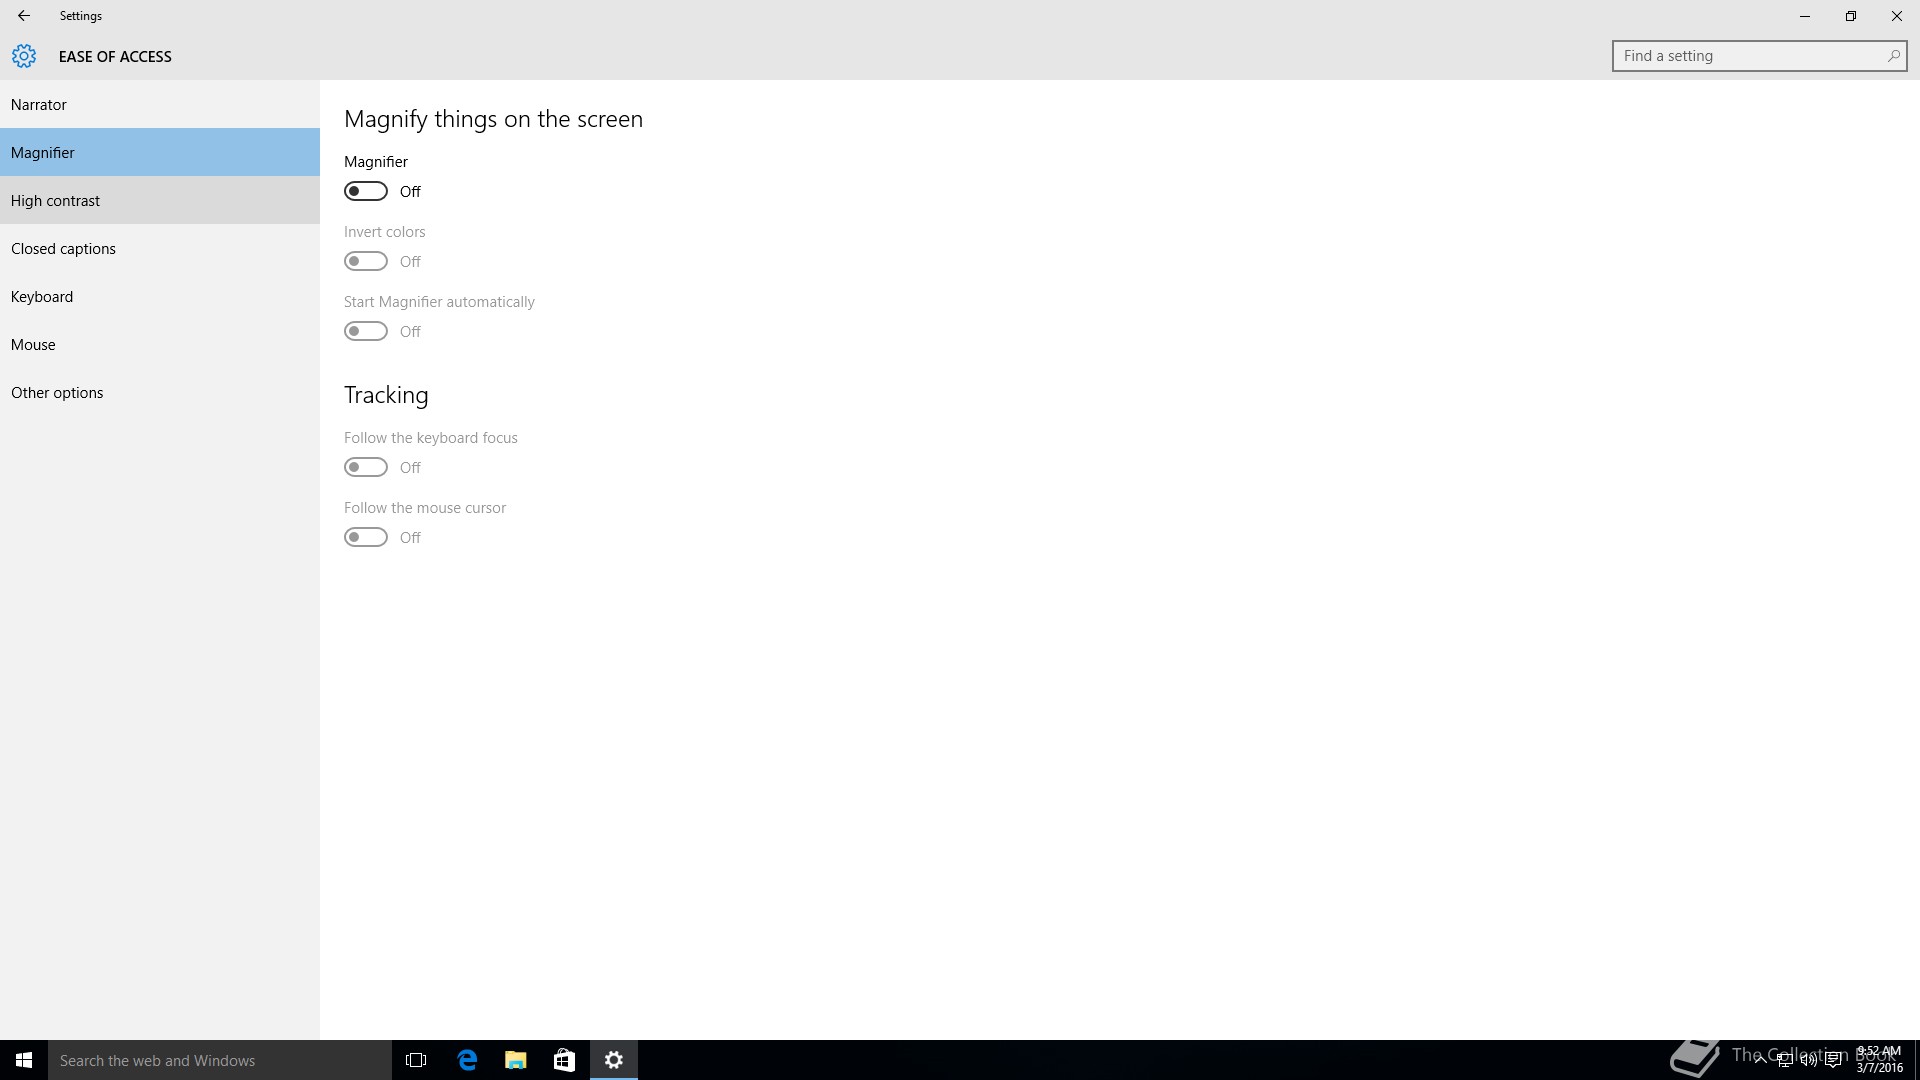Turn on the Magnifier toggle
1920x1080 pixels.
pyautogui.click(x=366, y=191)
